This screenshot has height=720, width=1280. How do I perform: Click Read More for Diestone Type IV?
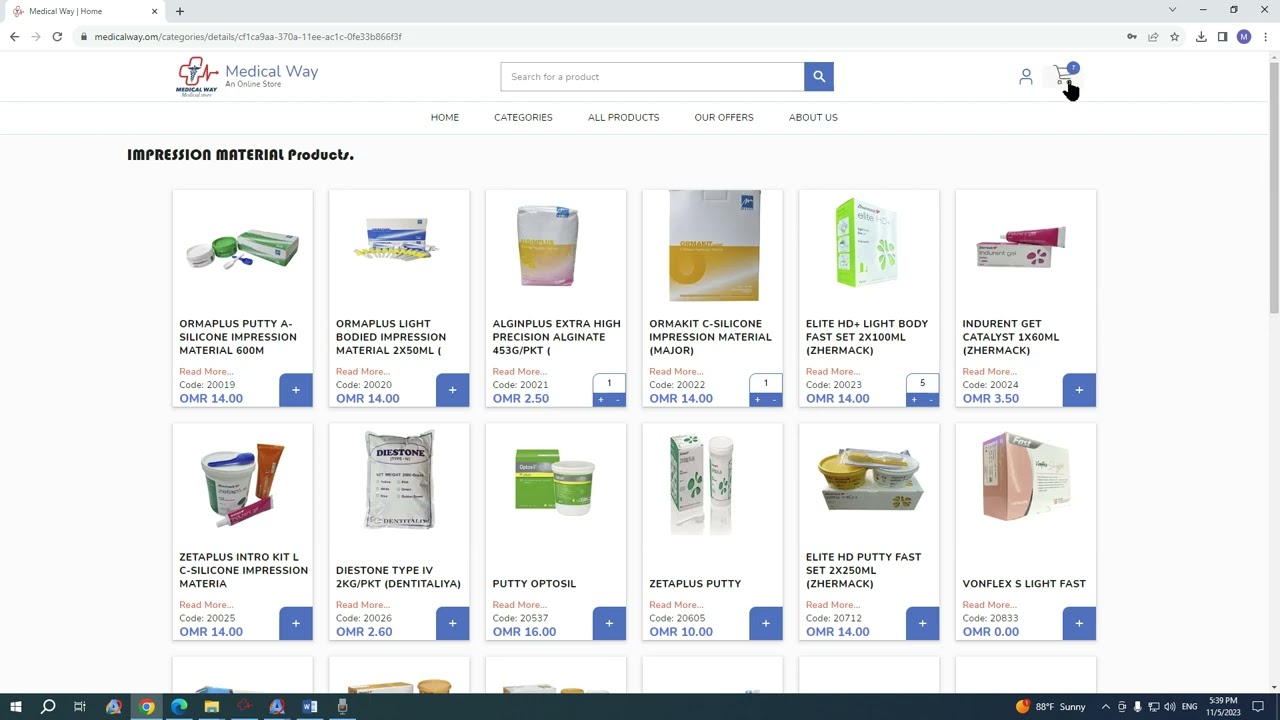point(363,605)
